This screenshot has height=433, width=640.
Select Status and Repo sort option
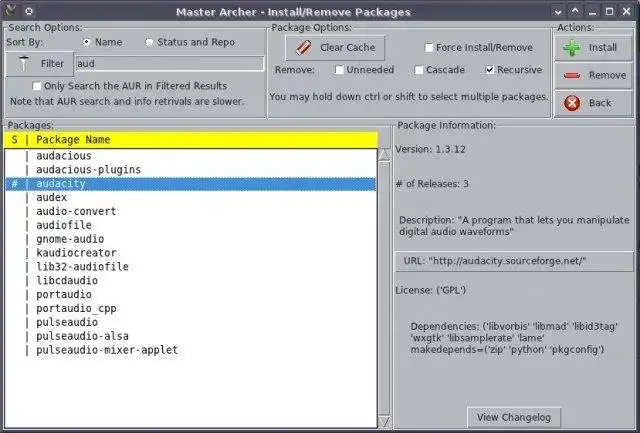[149, 42]
